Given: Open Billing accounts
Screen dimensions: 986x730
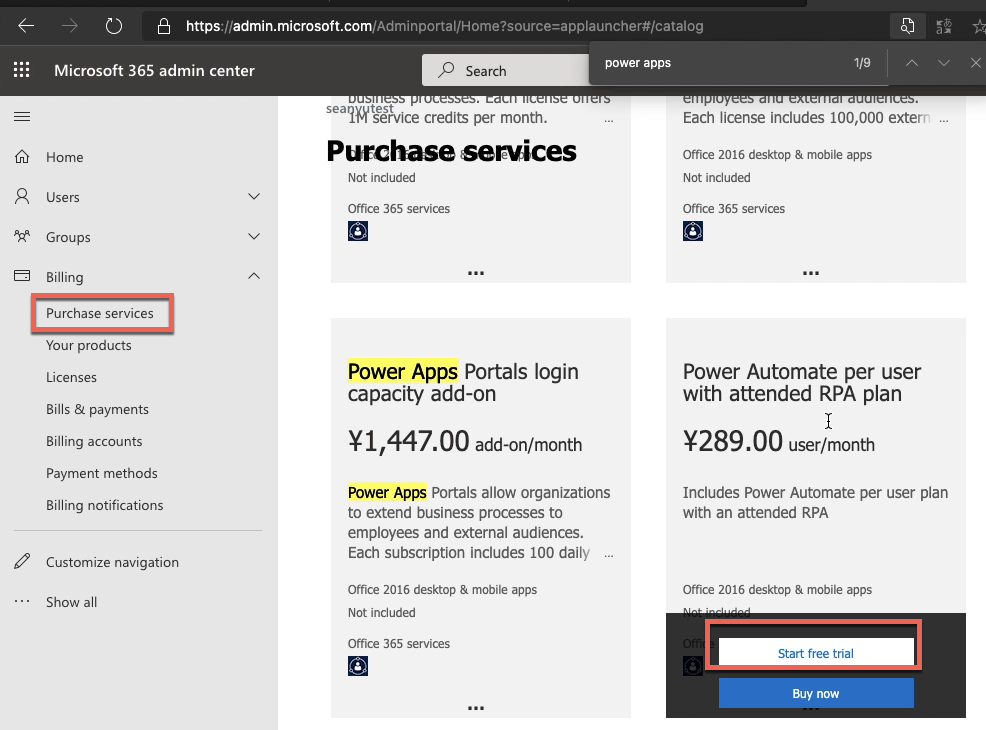Looking at the screenshot, I should [94, 441].
